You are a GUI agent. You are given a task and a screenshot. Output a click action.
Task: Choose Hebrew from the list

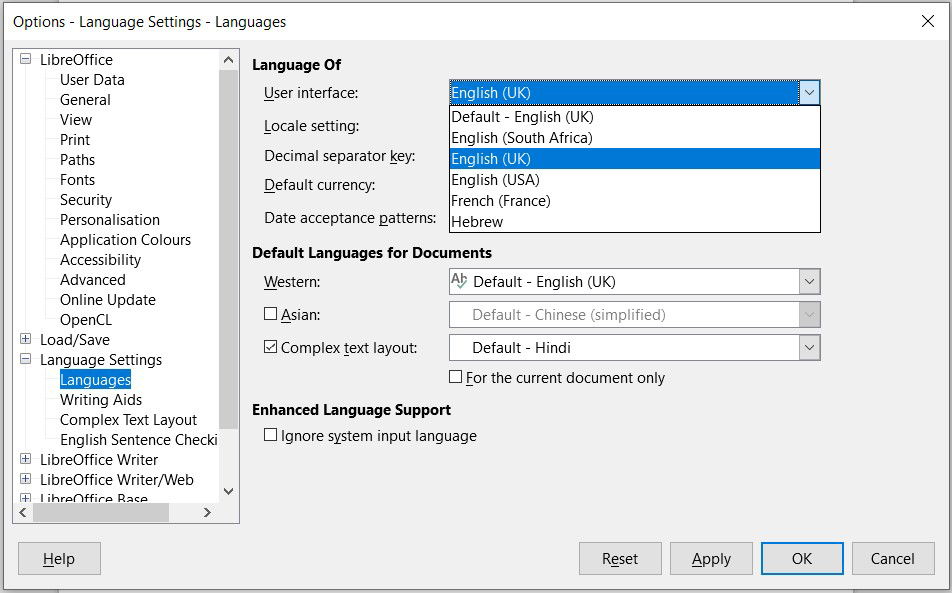point(634,222)
